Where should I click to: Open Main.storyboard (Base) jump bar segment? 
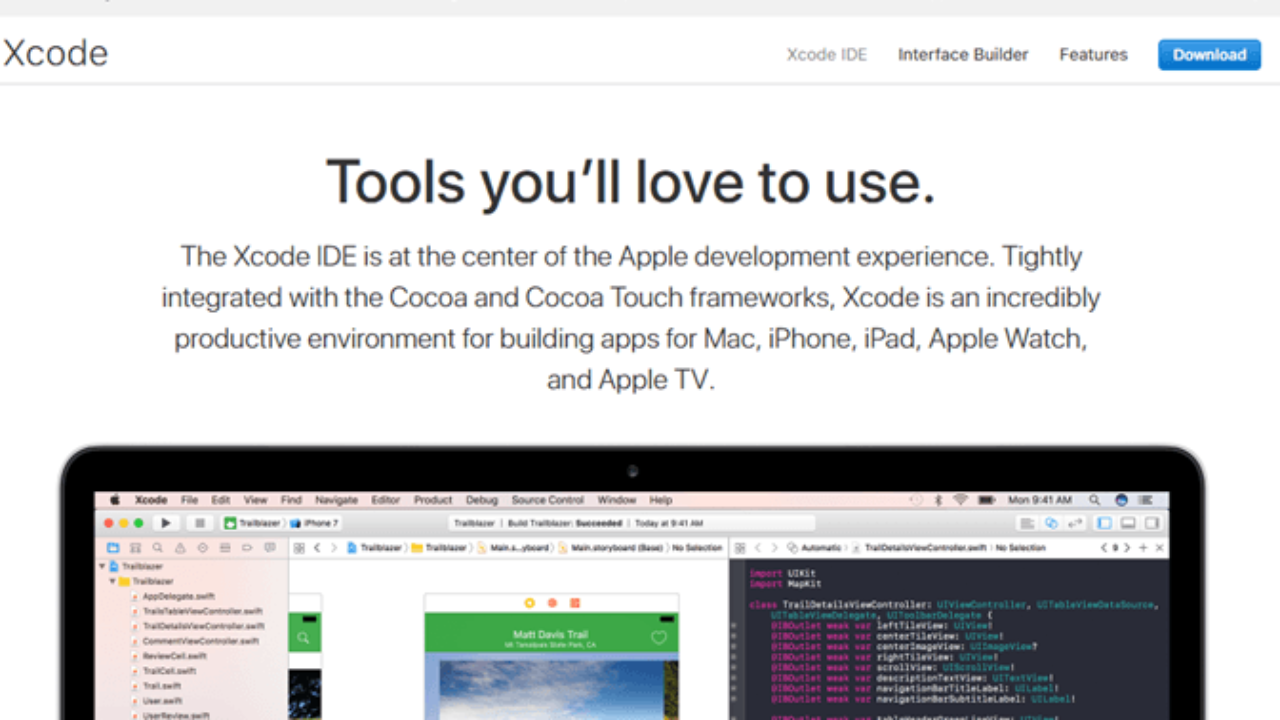click(x=609, y=548)
